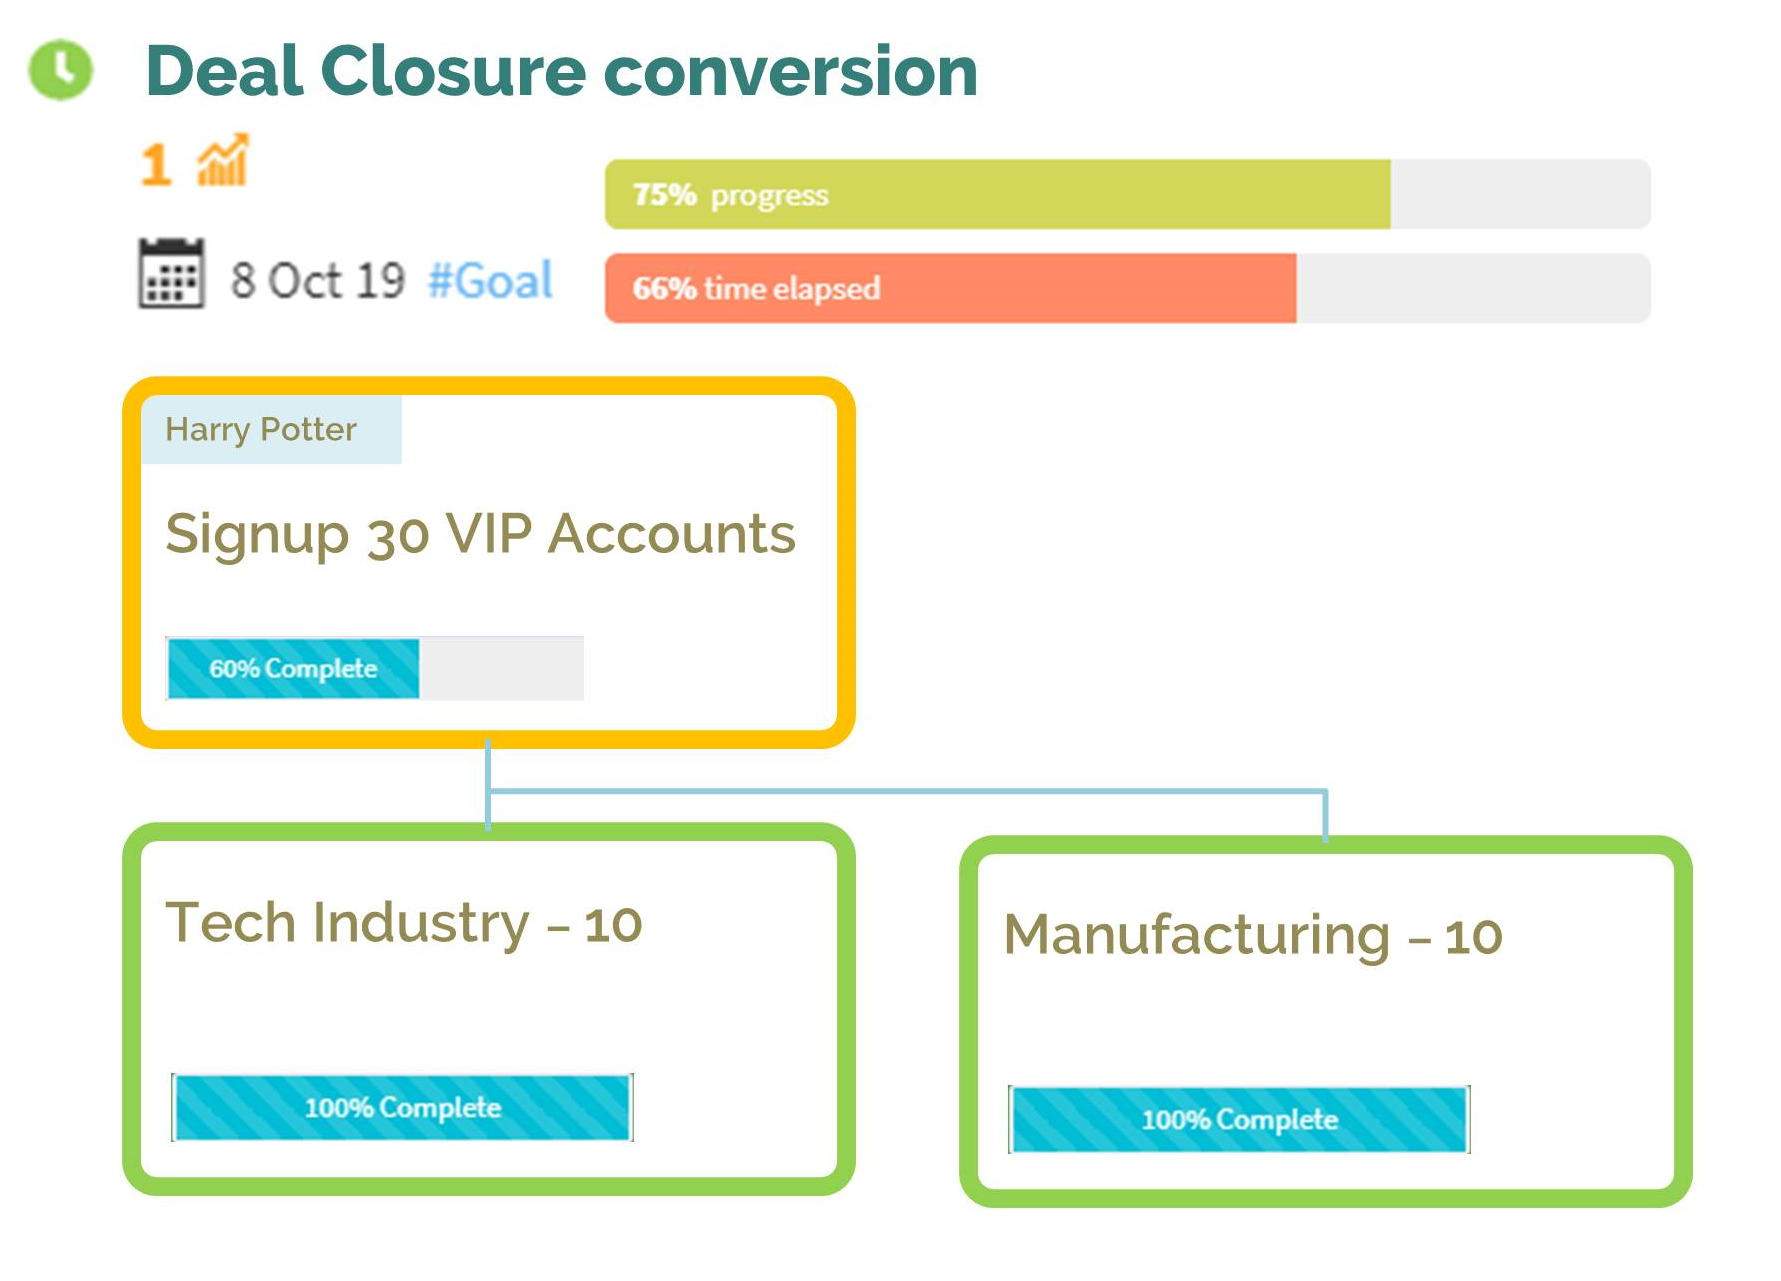The height and width of the screenshot is (1281, 1781).
Task: Click Tech Industry 100% Complete bar
Action: [x=402, y=1107]
